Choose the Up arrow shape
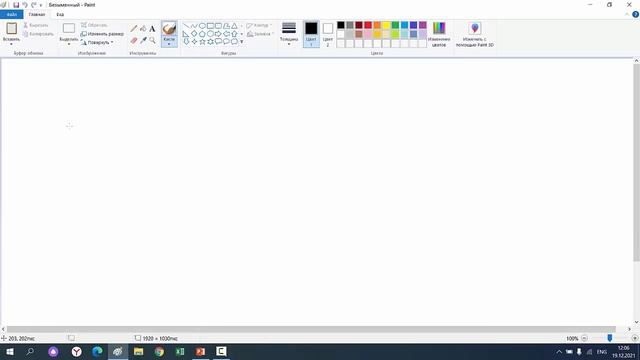Viewport: 640px width, 360px height. (234, 34)
